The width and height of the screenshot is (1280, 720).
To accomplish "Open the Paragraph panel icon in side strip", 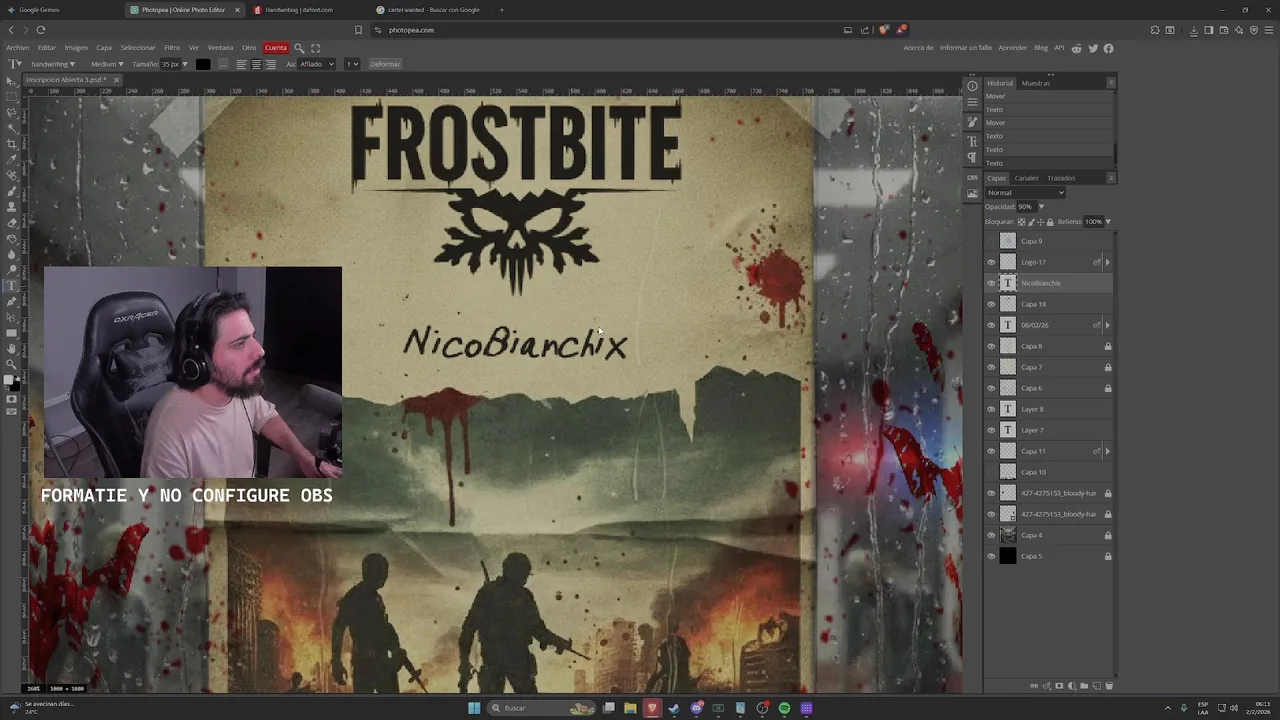I will [972, 158].
